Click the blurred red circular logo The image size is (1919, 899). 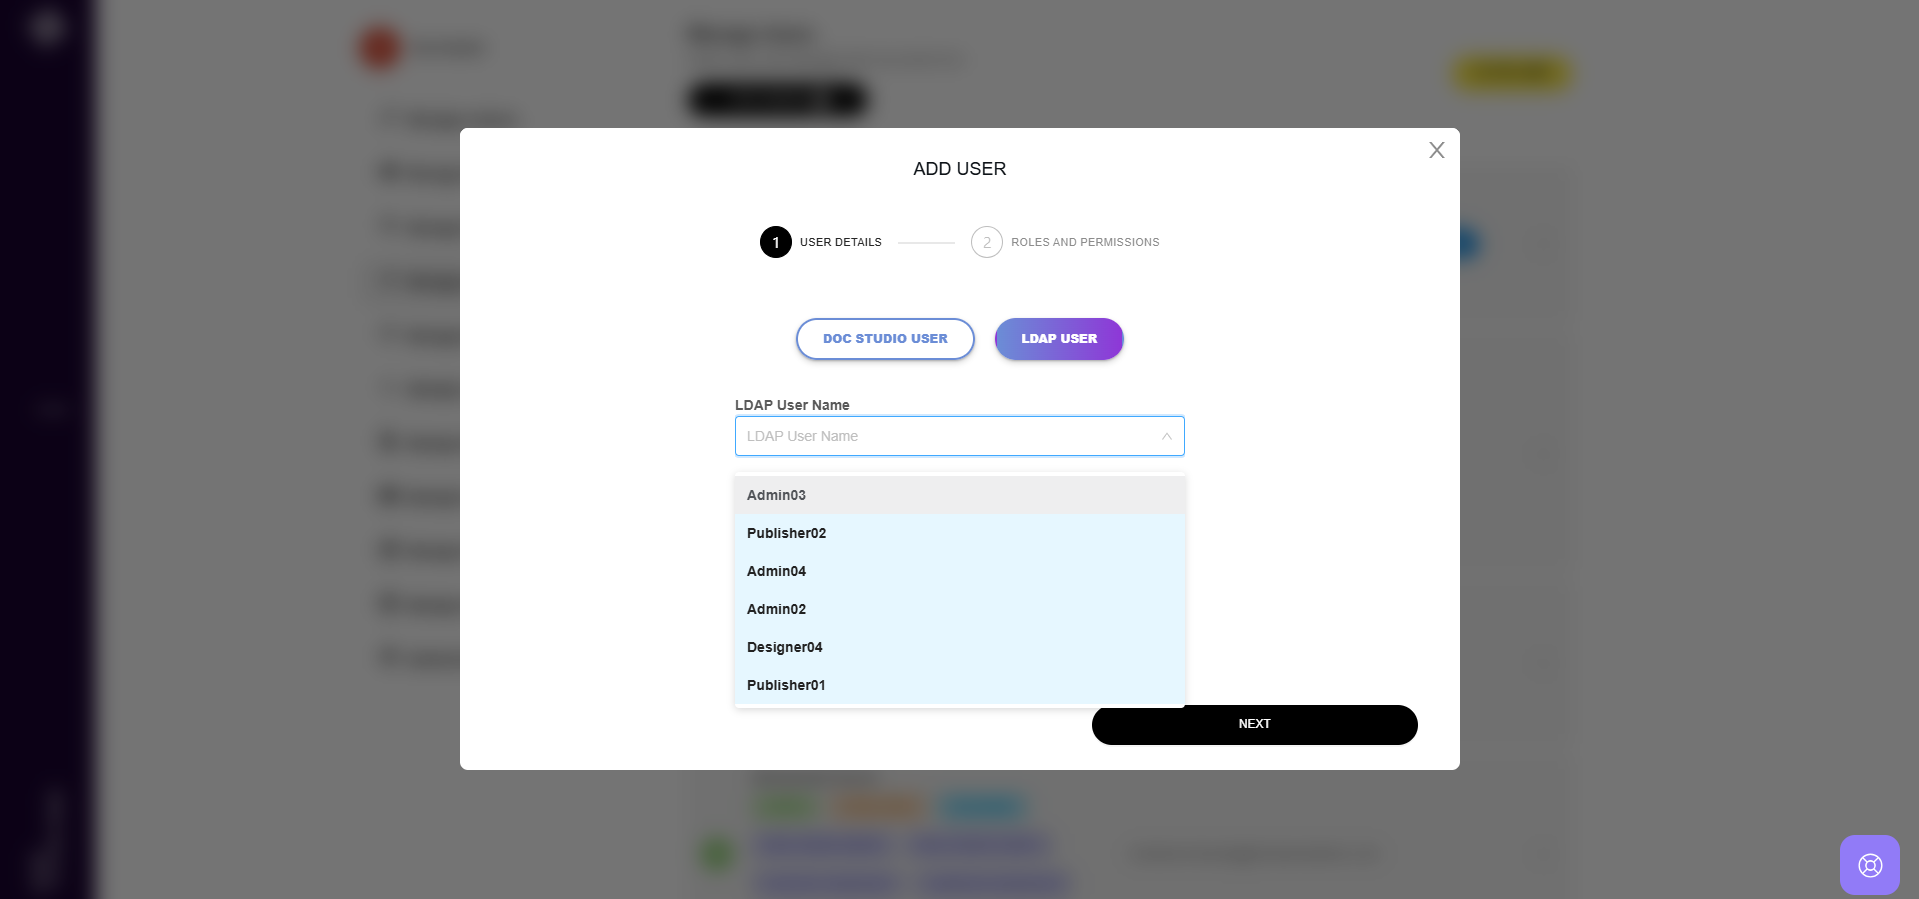tap(379, 48)
